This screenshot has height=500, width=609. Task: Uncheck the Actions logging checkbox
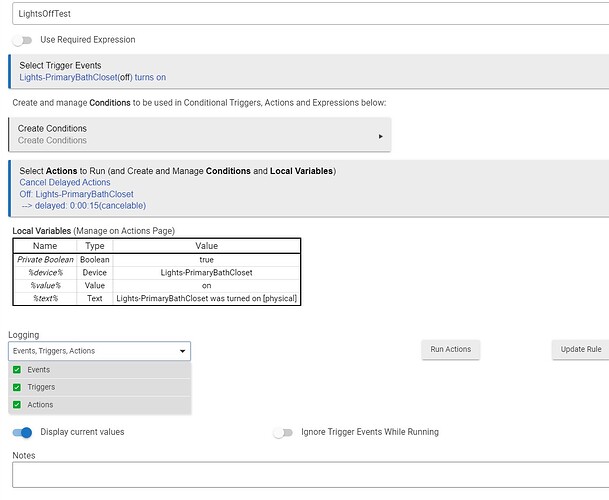point(17,405)
